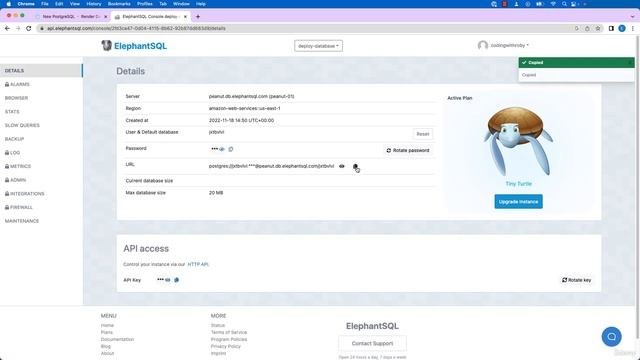Open the HTTP API link
The image size is (640, 360).
coord(198,264)
